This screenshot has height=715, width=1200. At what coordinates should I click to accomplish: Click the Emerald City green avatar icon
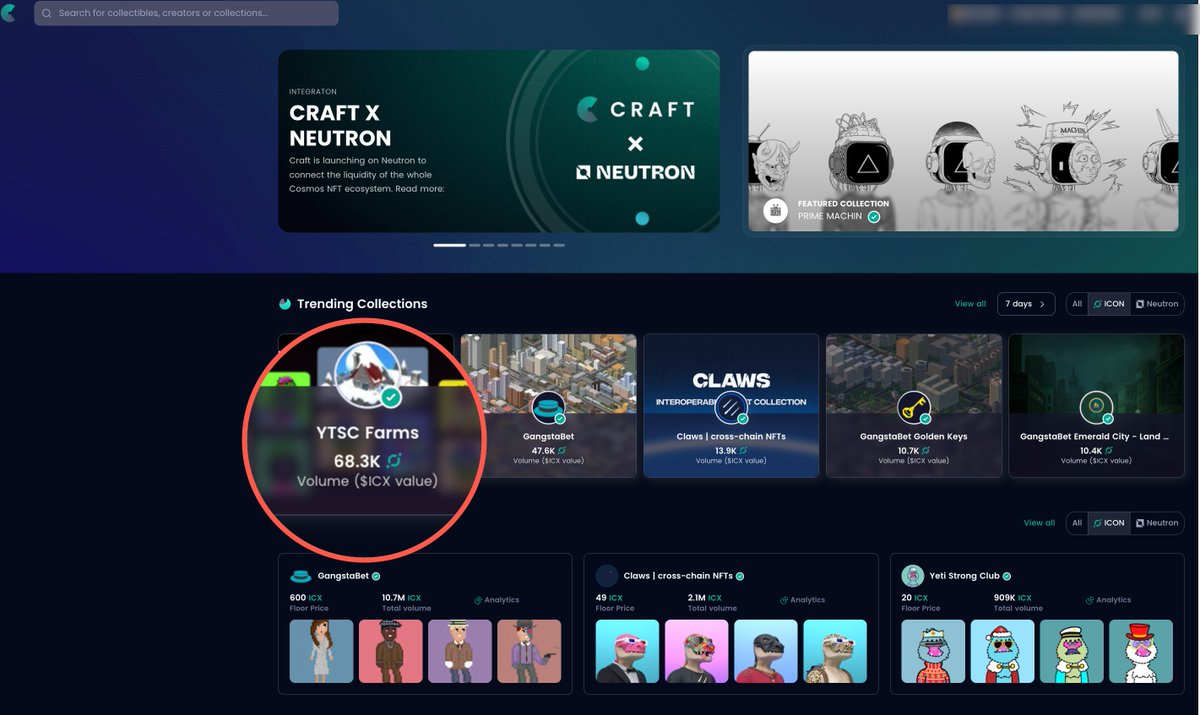coord(1096,407)
